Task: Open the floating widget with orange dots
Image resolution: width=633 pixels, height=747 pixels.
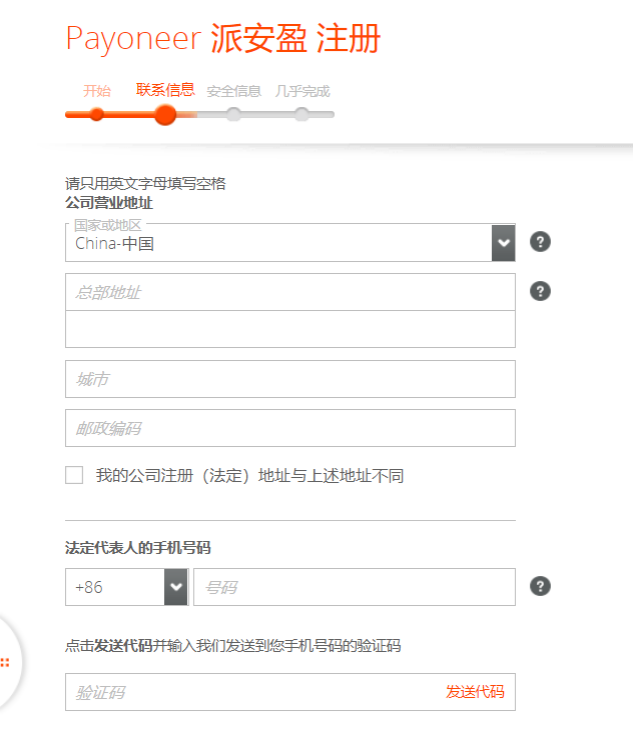Action: (x=6, y=662)
